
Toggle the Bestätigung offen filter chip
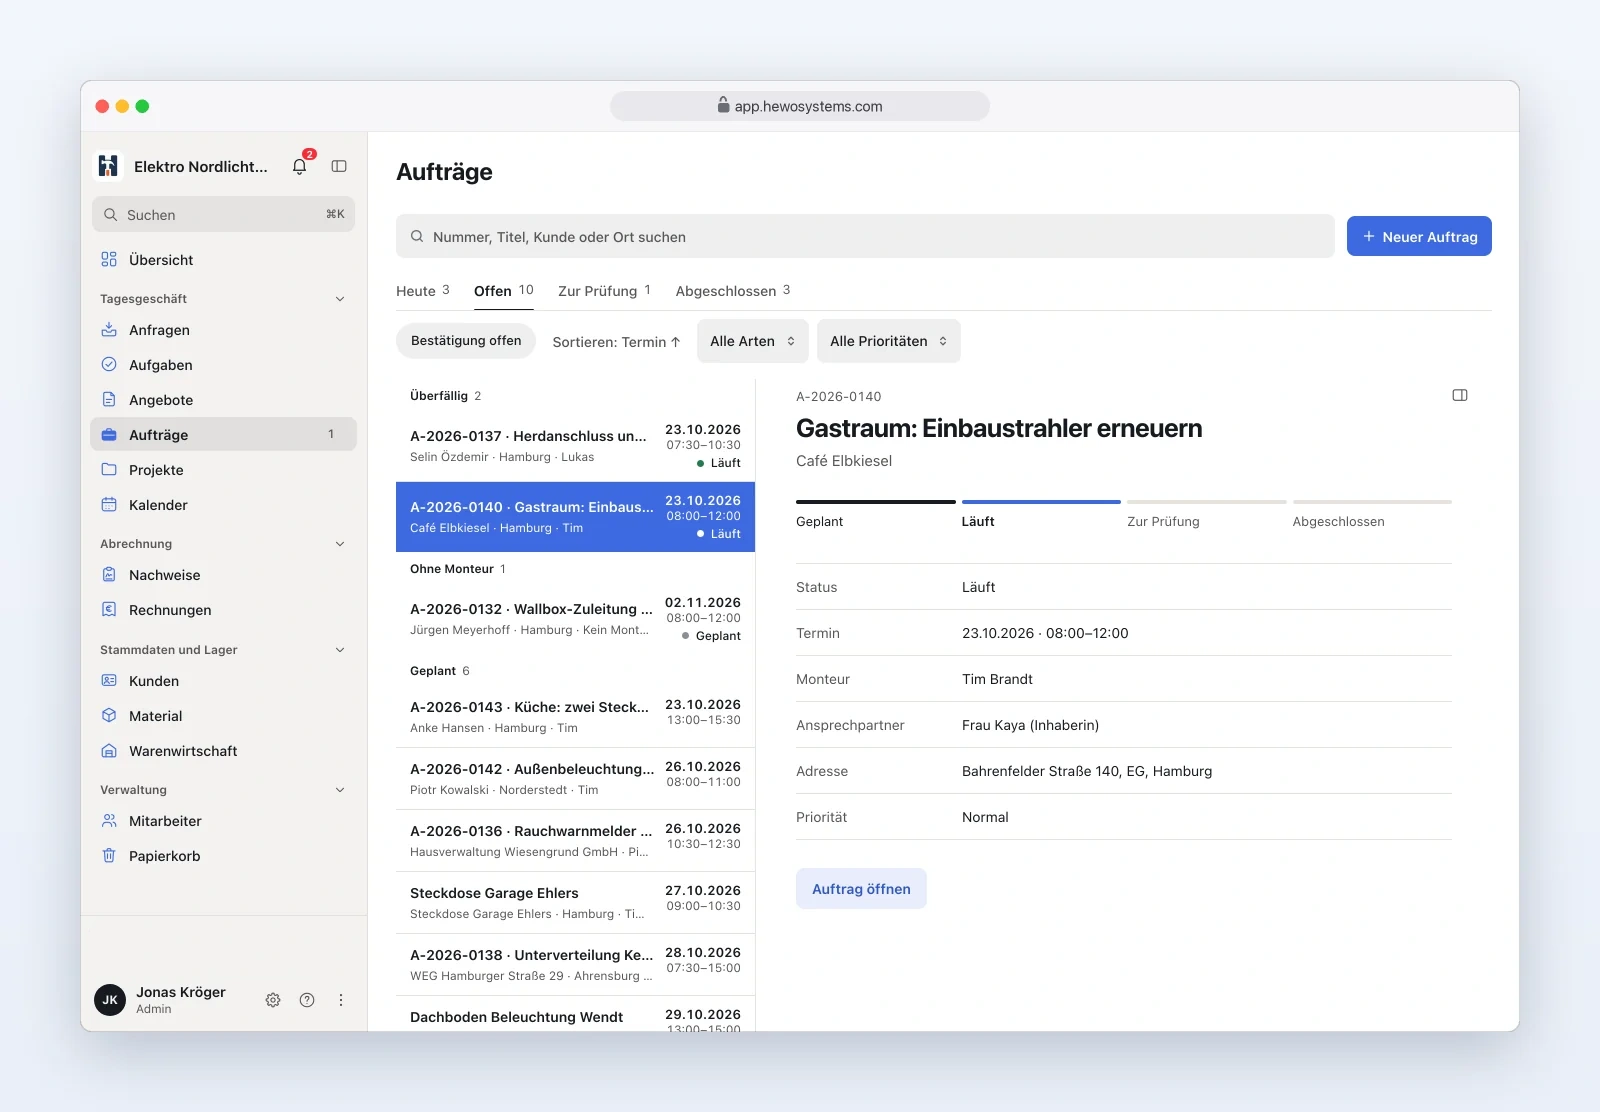[x=466, y=341]
